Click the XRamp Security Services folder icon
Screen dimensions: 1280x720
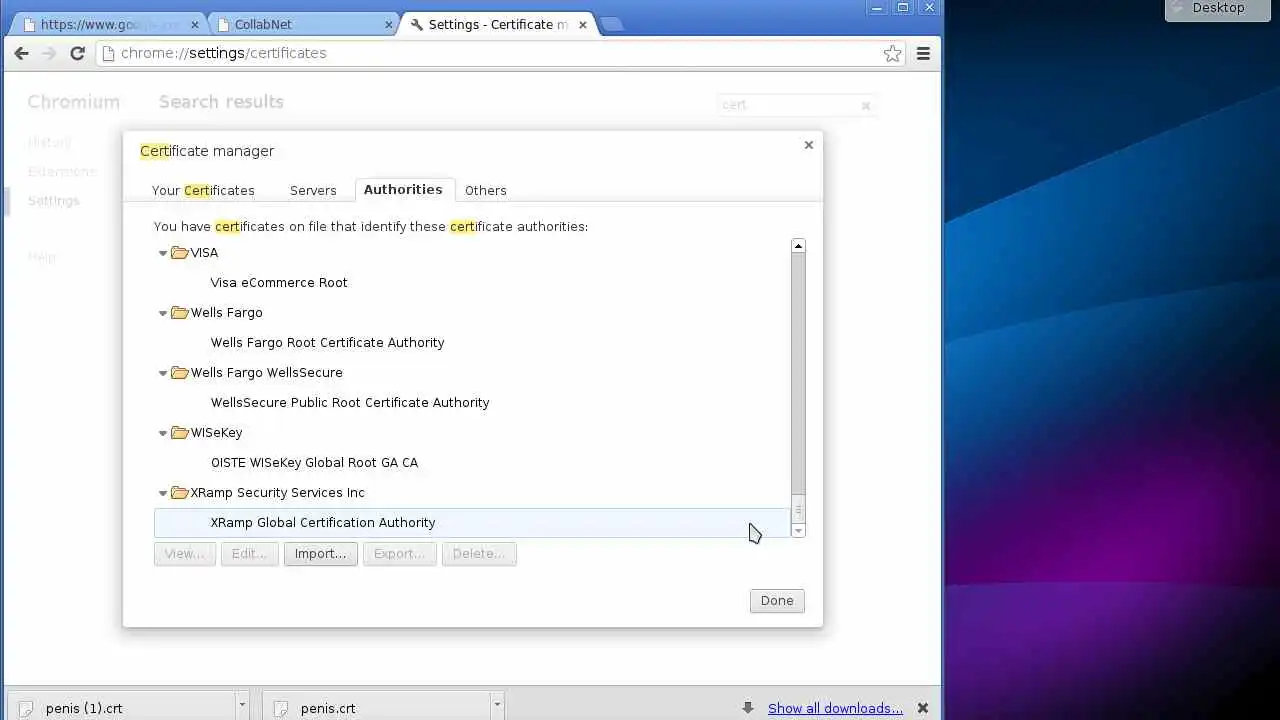point(180,492)
